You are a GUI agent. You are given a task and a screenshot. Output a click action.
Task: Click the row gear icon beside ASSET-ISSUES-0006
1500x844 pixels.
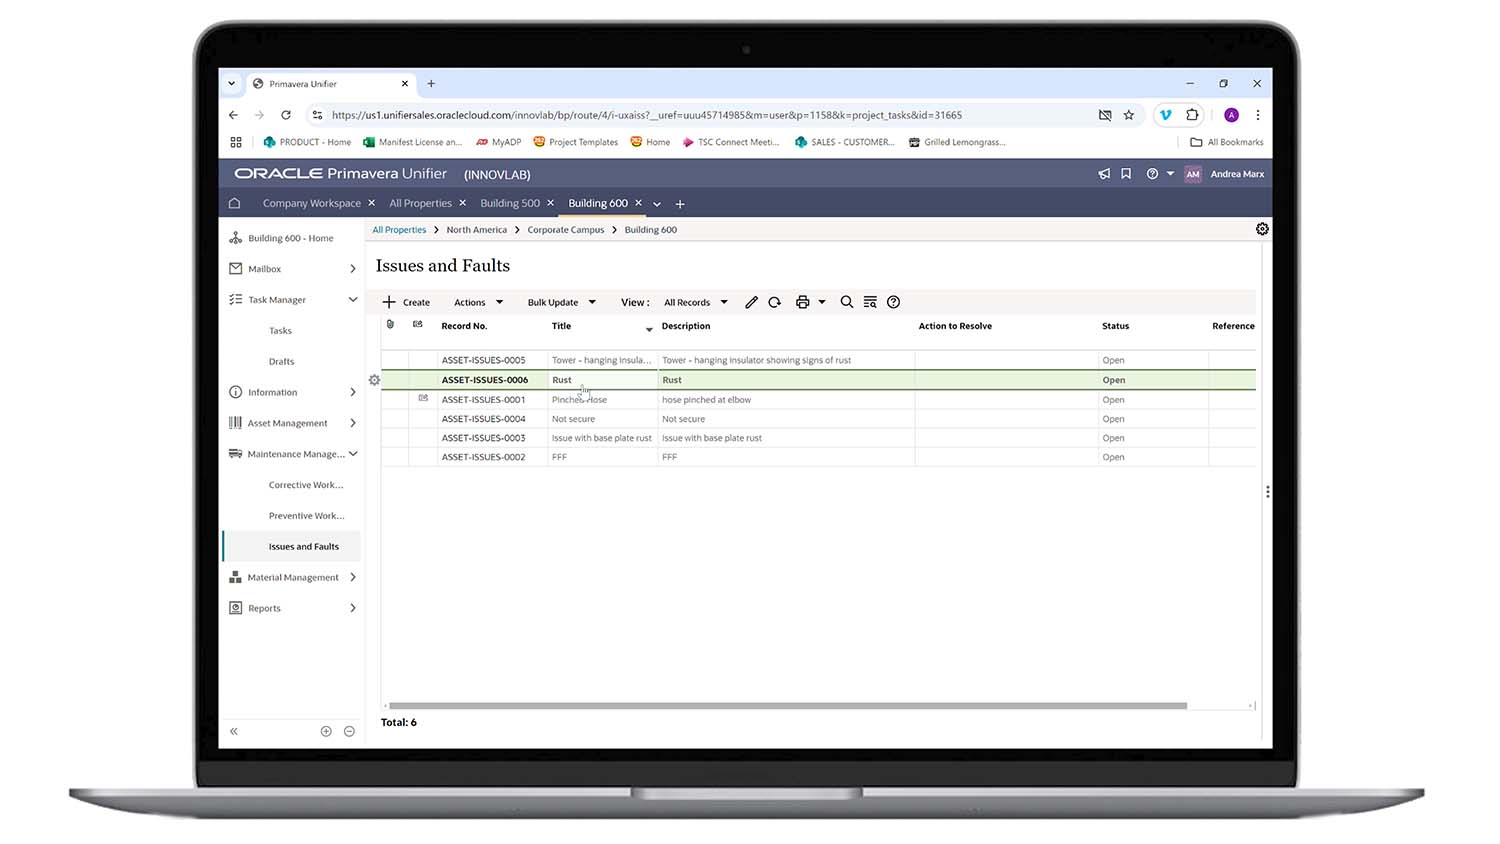[374, 380]
